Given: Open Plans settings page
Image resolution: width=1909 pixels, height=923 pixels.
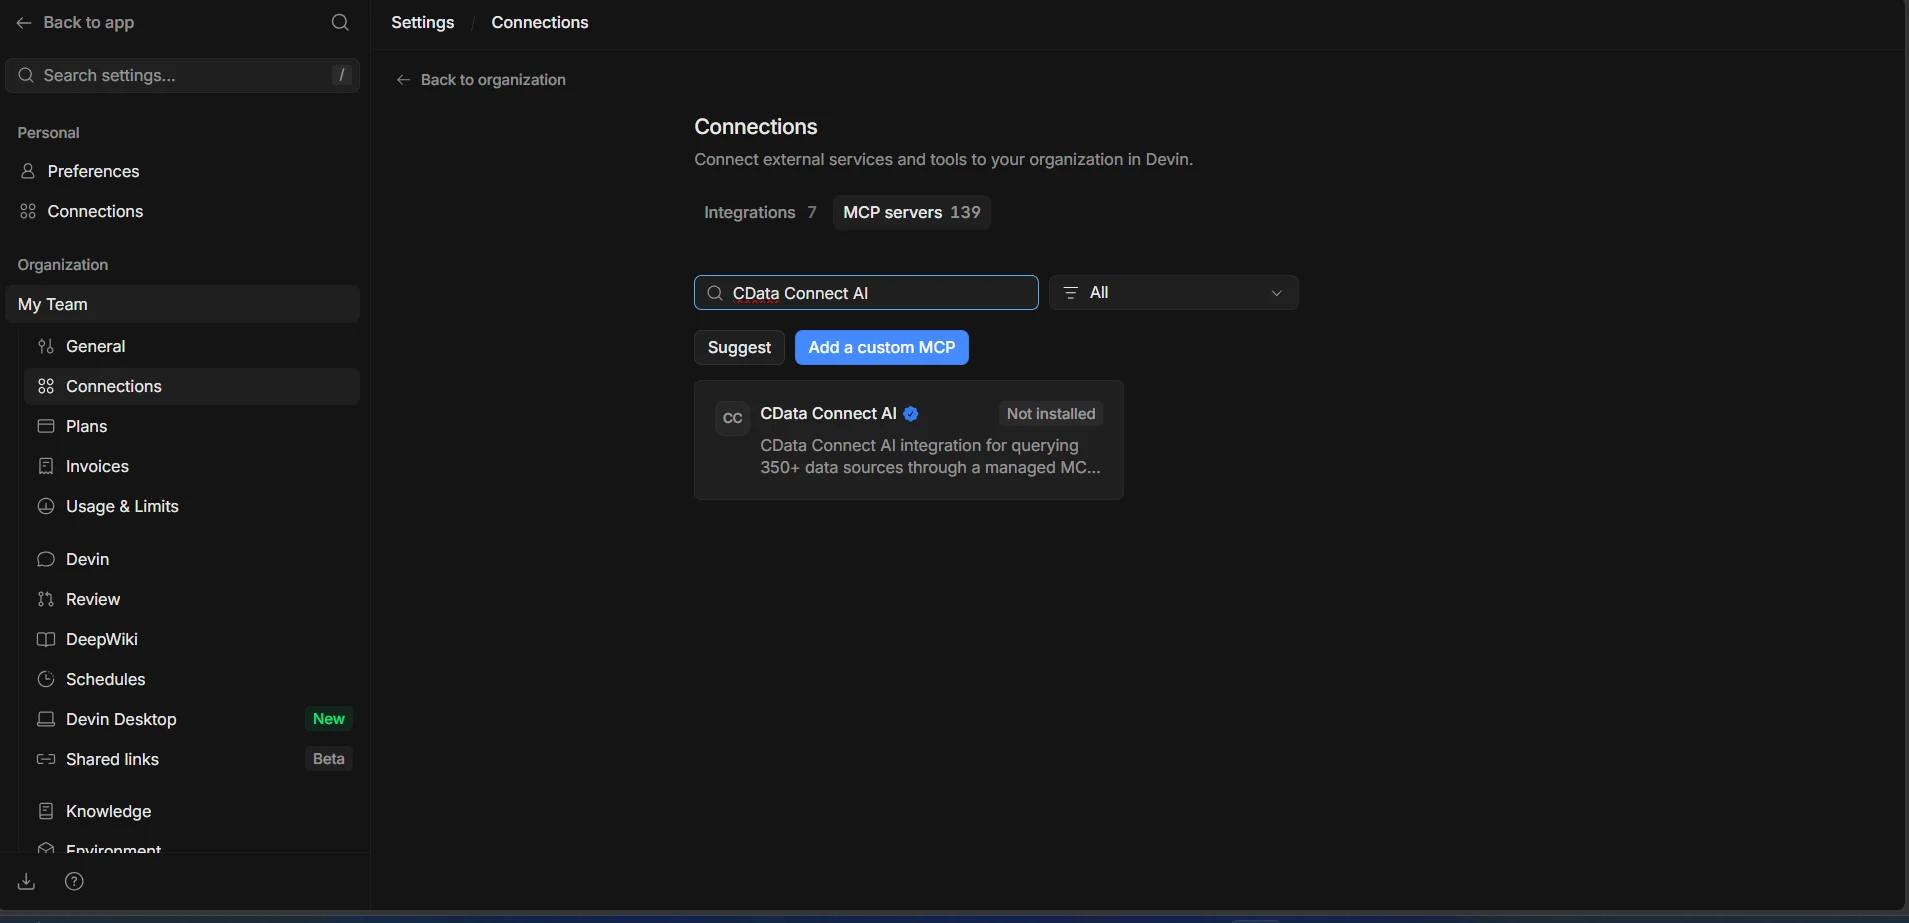Looking at the screenshot, I should [x=191, y=426].
